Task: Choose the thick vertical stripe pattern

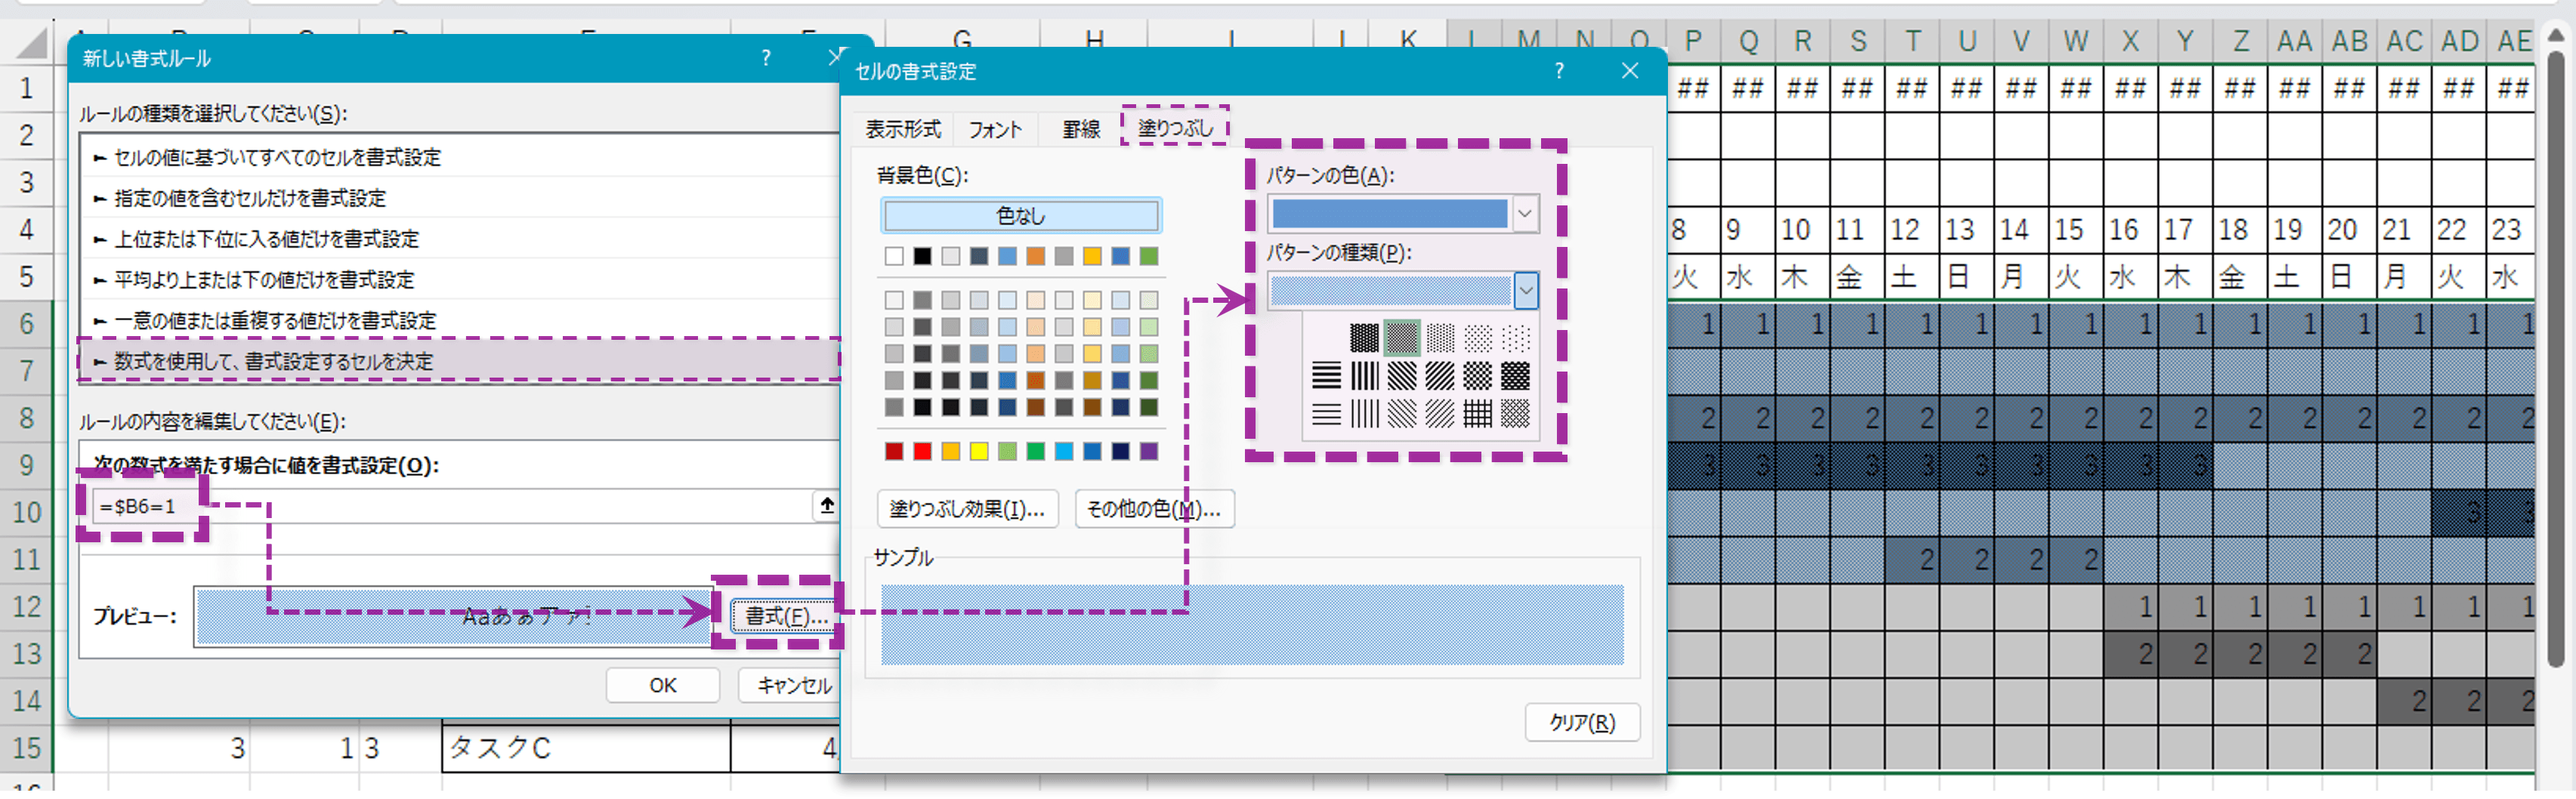Action: click(1364, 376)
